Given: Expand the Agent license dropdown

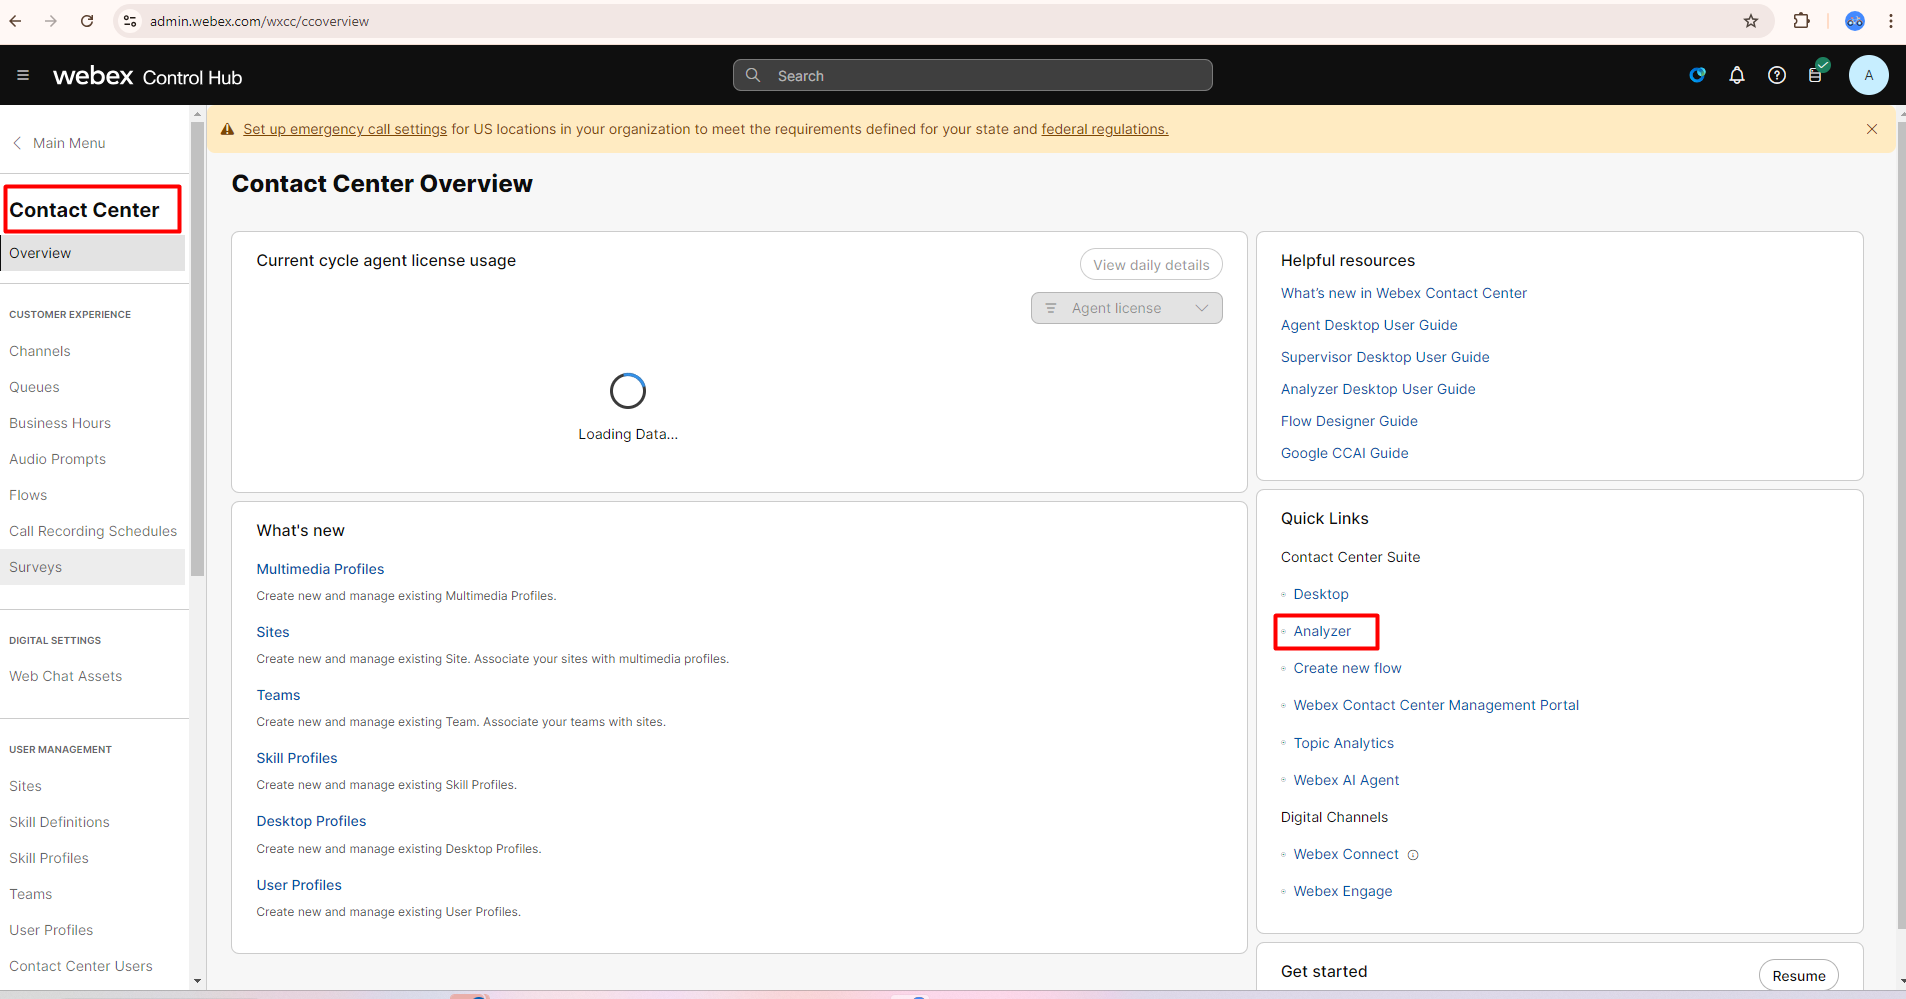Looking at the screenshot, I should pyautogui.click(x=1126, y=308).
